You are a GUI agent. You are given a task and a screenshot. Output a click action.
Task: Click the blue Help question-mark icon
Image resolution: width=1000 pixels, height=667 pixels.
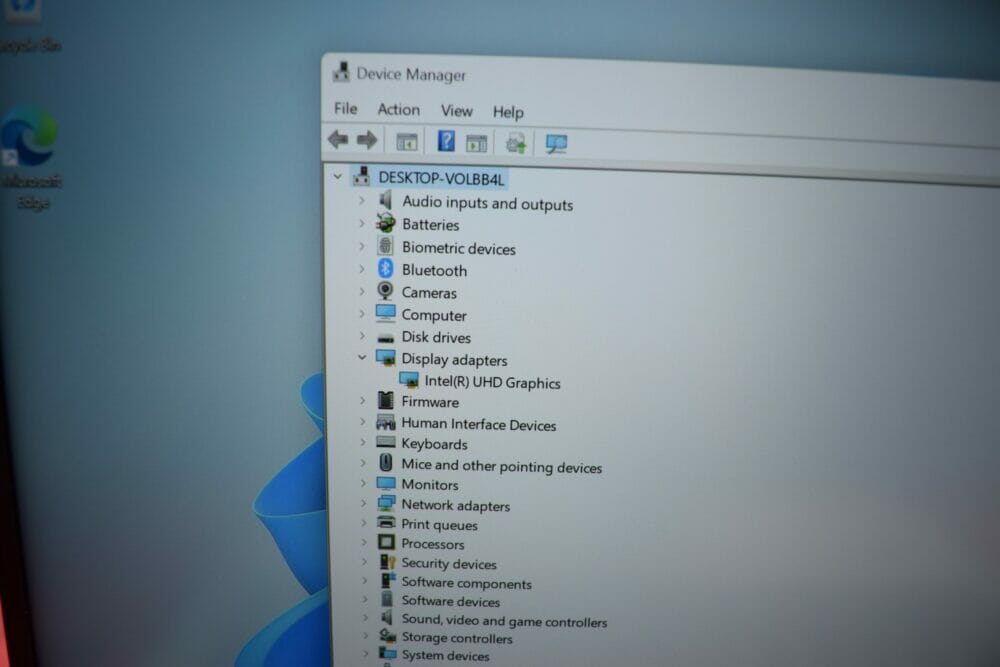coord(446,141)
